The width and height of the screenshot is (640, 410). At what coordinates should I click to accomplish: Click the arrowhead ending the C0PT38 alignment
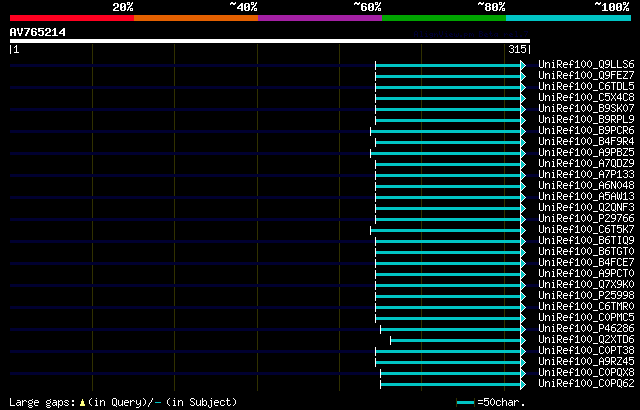[x=523, y=352]
